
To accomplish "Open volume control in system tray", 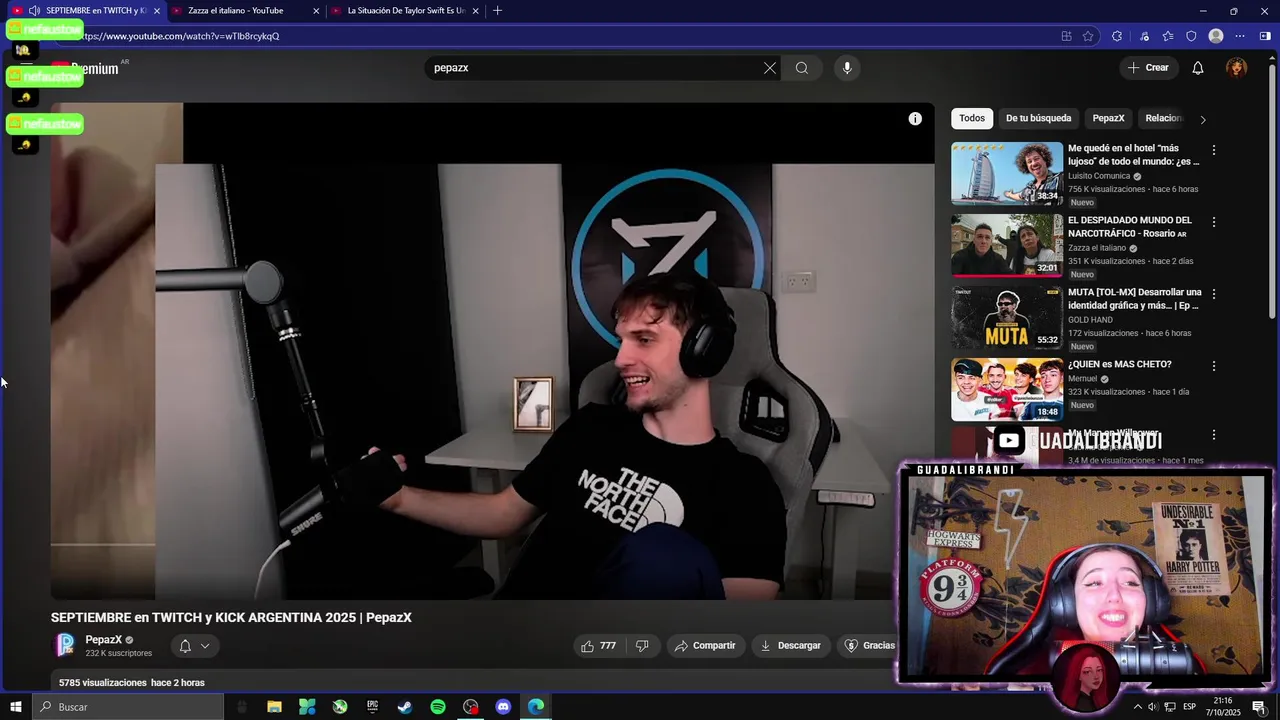I will click(1152, 707).
